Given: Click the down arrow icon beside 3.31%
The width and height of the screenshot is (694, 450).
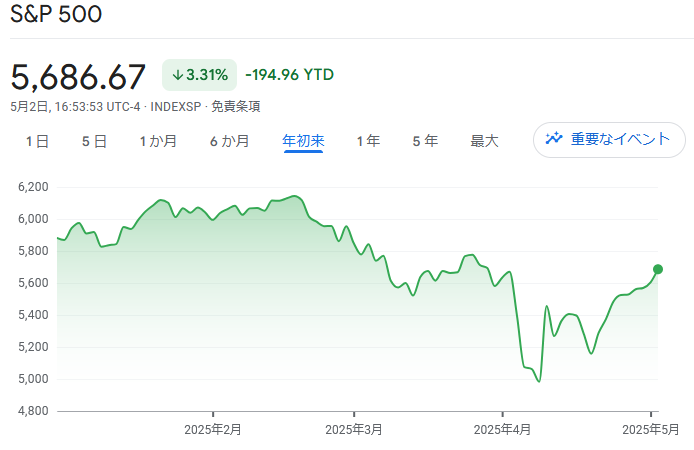Looking at the screenshot, I should tap(178, 74).
